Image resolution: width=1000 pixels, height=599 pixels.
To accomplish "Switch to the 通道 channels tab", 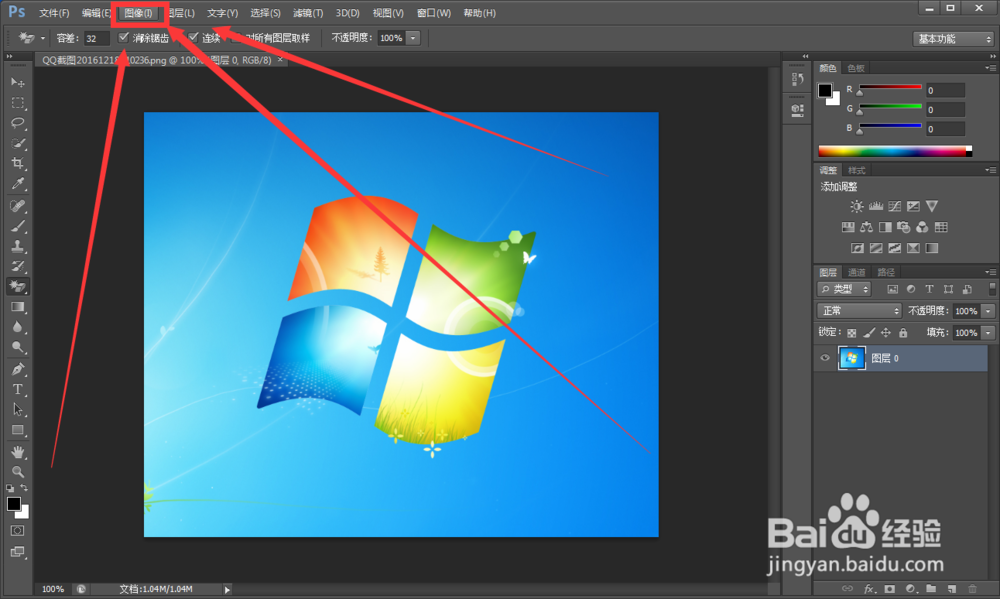I will [857, 272].
